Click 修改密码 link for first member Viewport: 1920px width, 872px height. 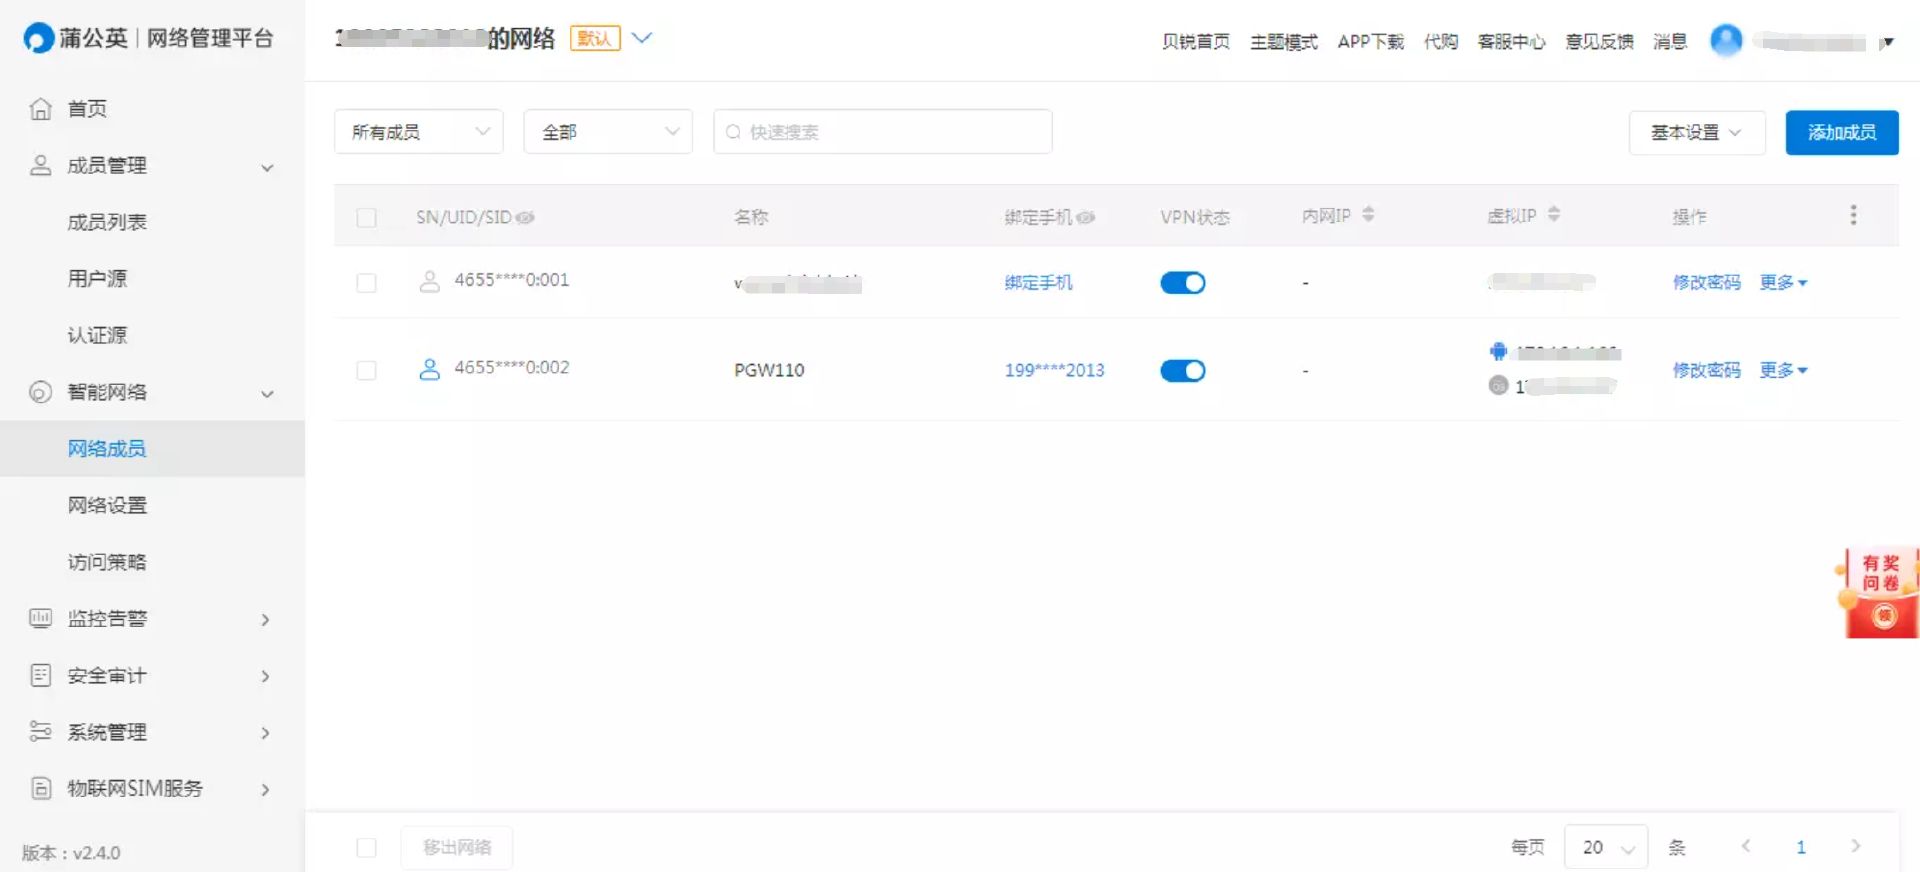[1706, 283]
